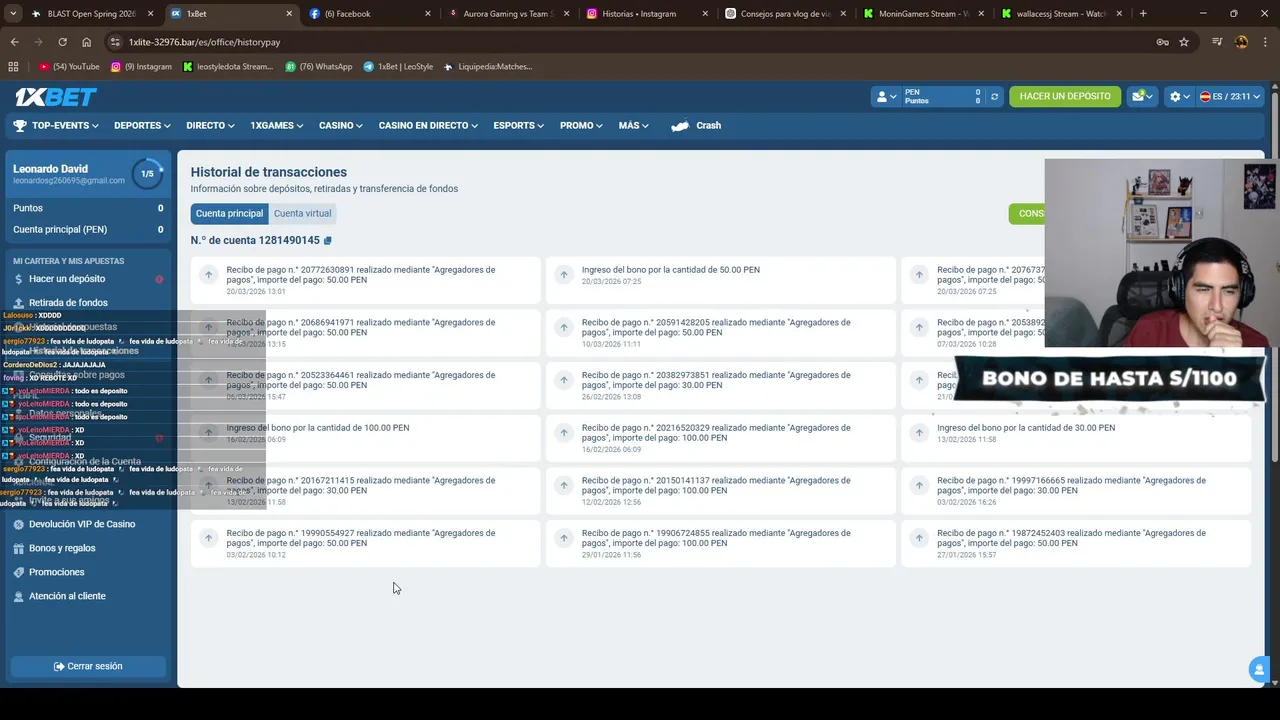Open the user account dropdown
The image size is (1280, 720).
click(x=886, y=97)
